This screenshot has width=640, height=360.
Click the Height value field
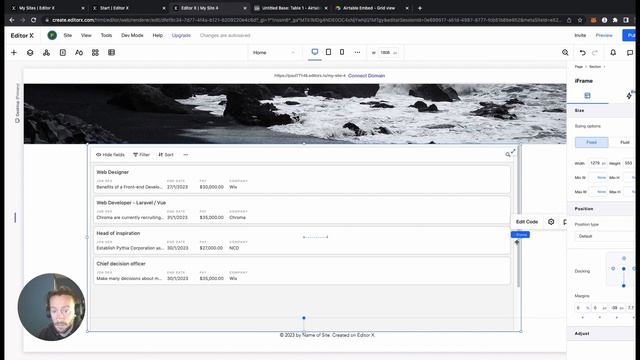pyautogui.click(x=629, y=163)
